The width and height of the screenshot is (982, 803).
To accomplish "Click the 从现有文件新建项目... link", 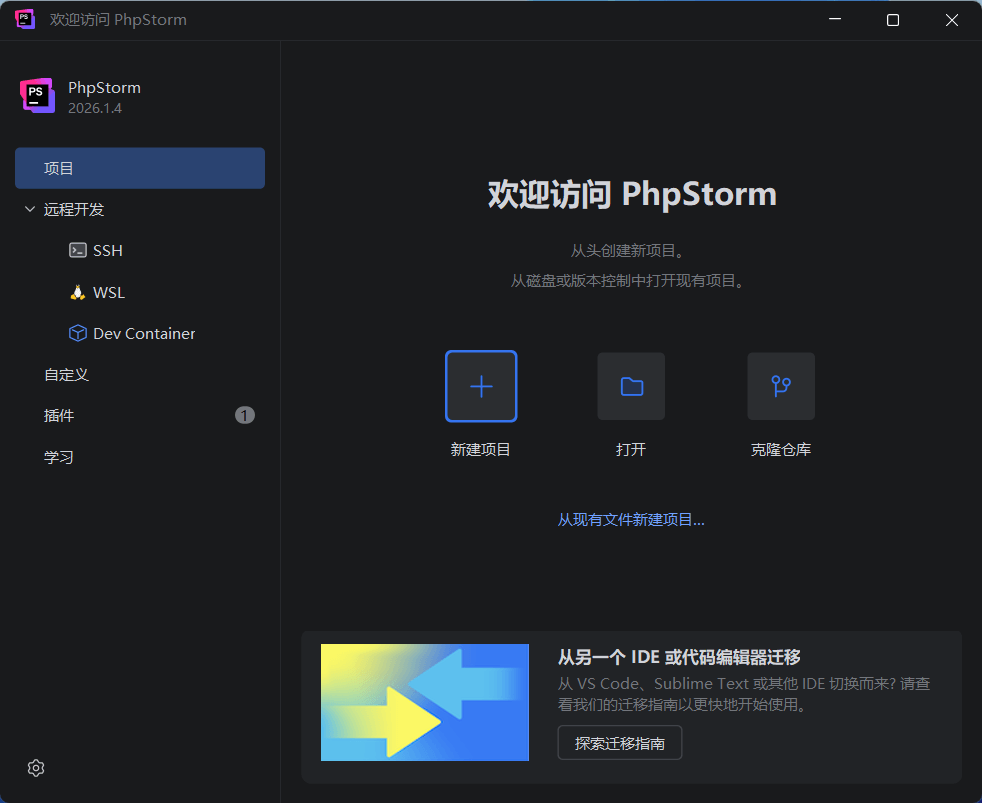I will 631,520.
